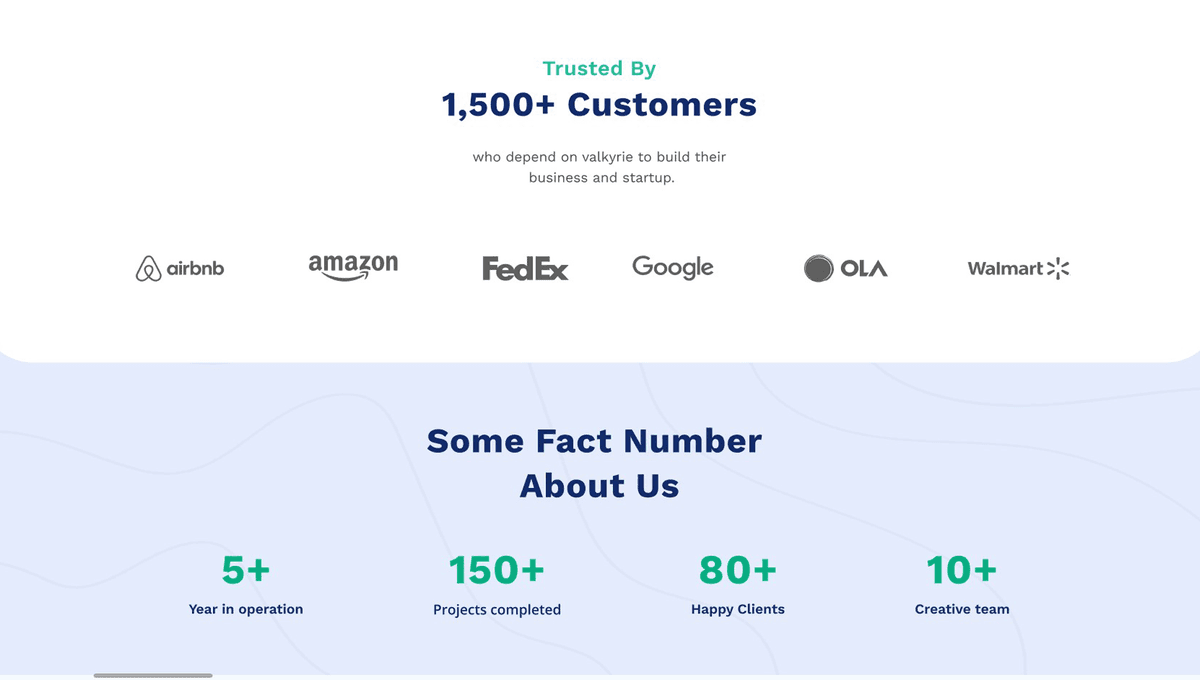Click the OLA logo
This screenshot has width=1200, height=680.
[x=846, y=268]
